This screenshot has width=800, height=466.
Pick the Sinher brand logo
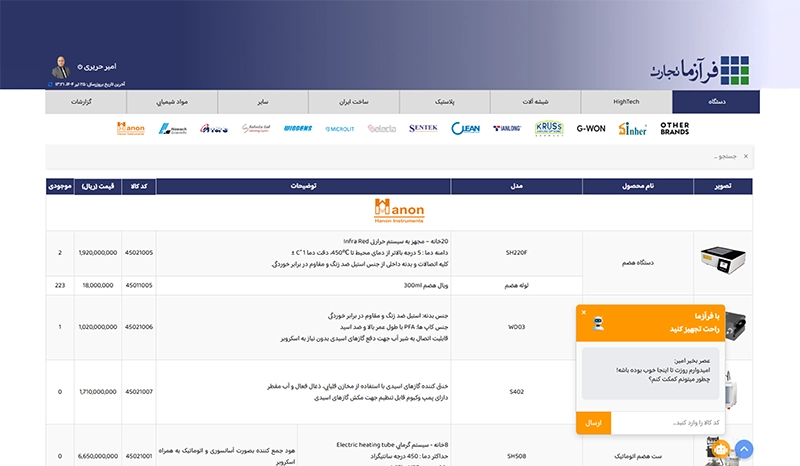(x=633, y=129)
